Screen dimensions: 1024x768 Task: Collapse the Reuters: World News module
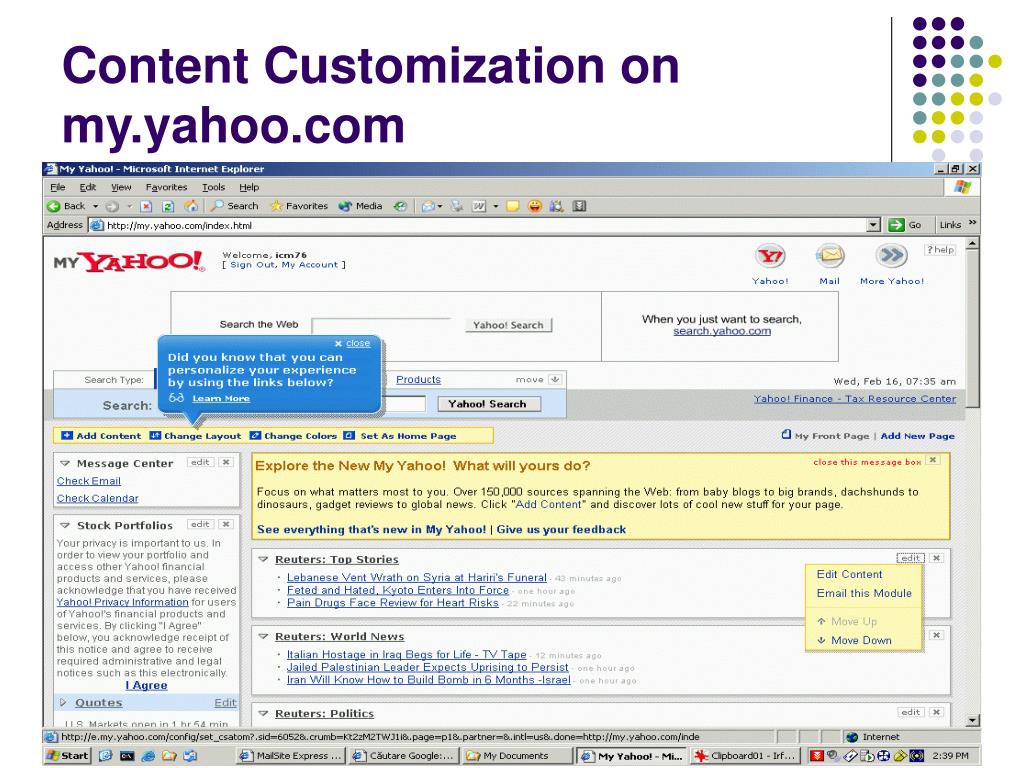(263, 637)
